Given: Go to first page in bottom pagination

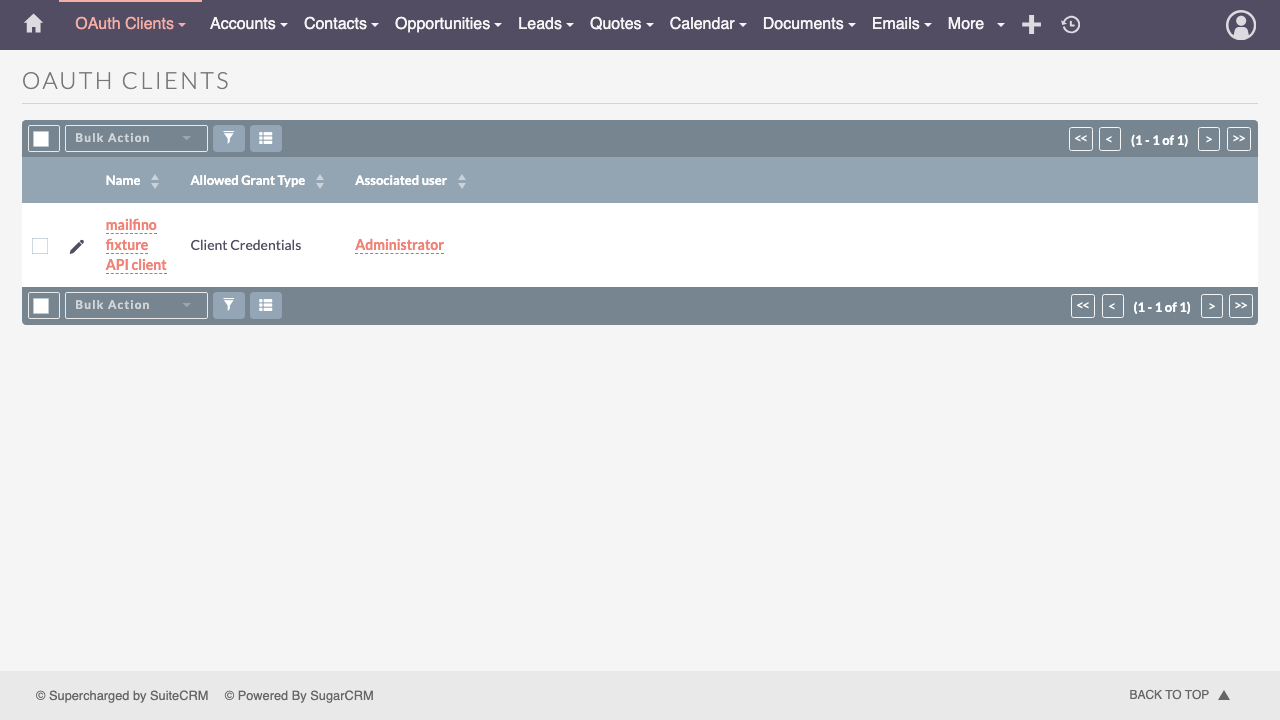Looking at the screenshot, I should 1083,306.
